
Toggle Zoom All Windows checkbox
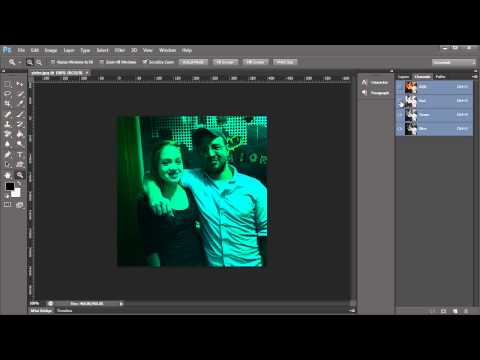tap(102, 62)
